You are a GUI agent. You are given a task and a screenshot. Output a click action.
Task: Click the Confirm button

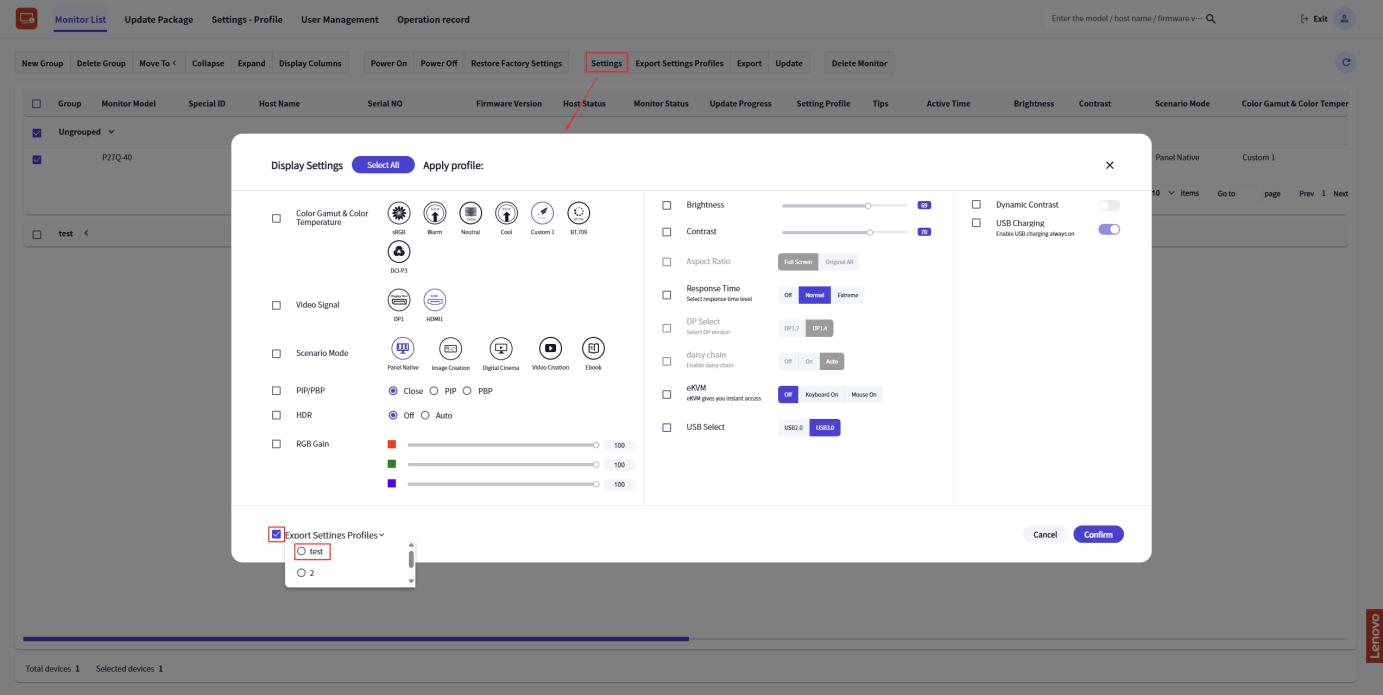tap(1098, 534)
